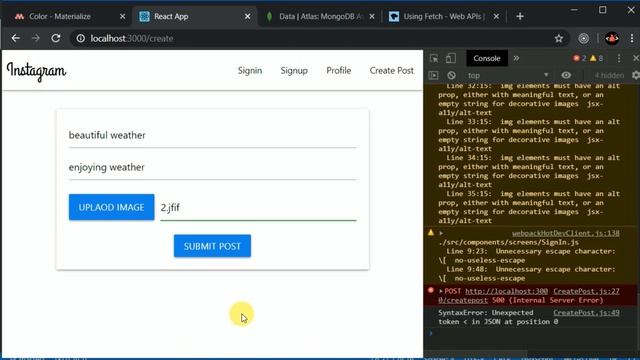
Task: Click the console input prompt chevron
Action: (431, 333)
